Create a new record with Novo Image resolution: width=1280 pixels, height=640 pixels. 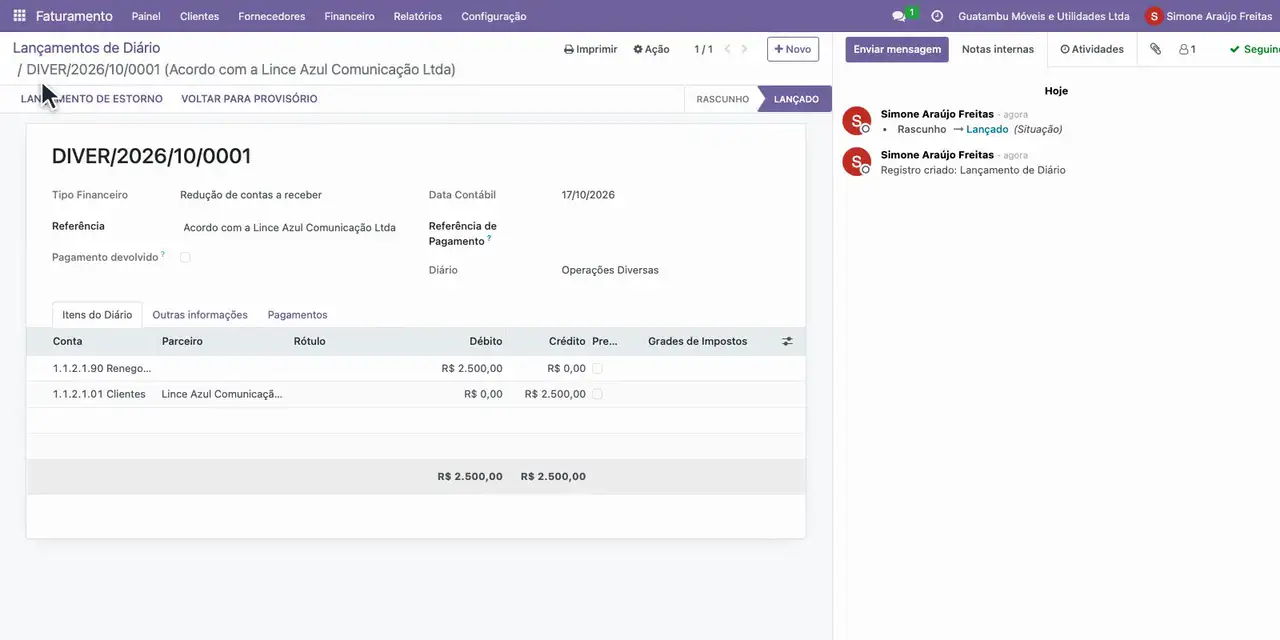(793, 49)
